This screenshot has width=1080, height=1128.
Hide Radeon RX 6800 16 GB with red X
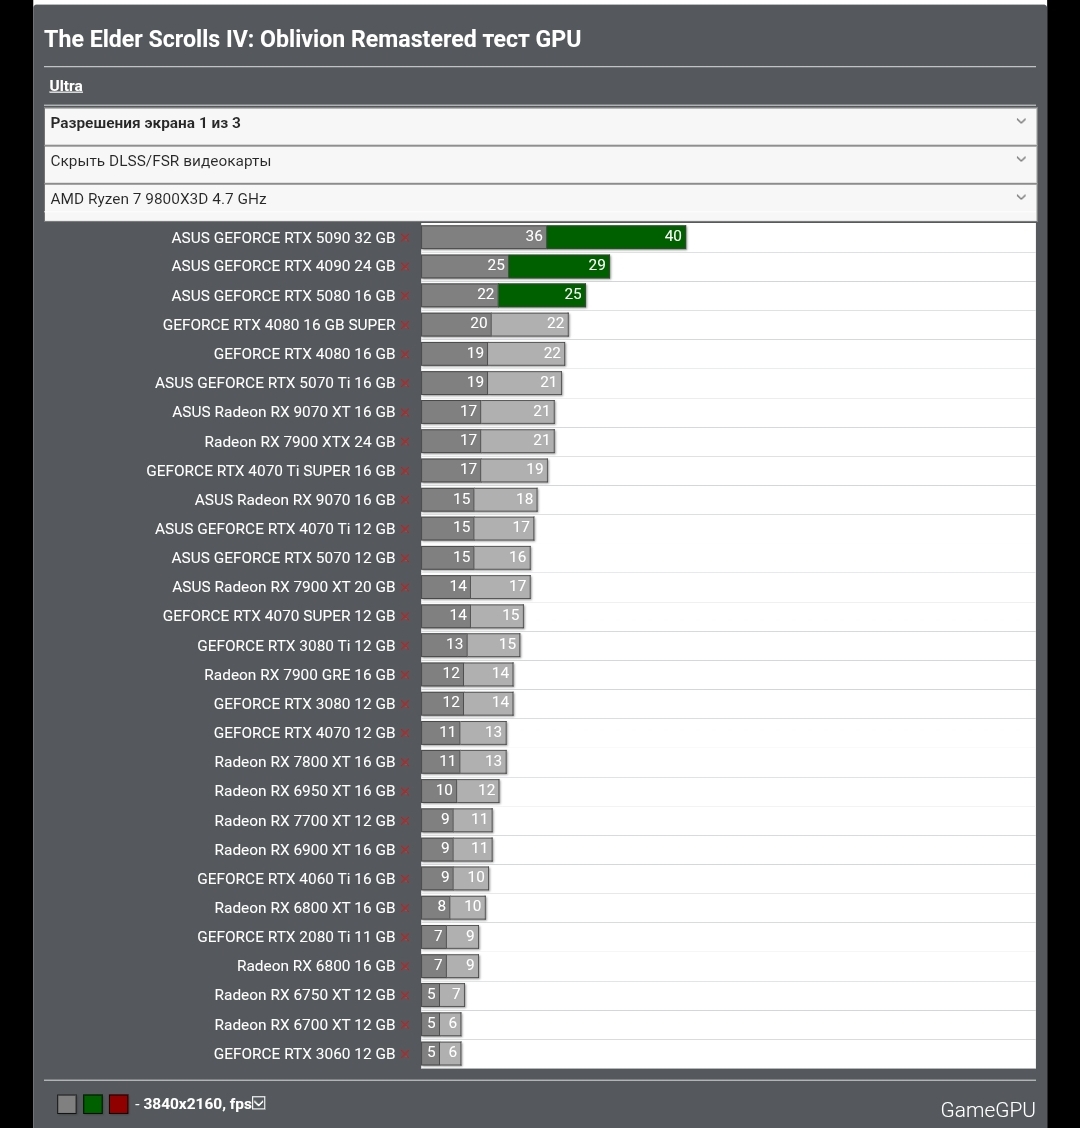pyautogui.click(x=405, y=966)
